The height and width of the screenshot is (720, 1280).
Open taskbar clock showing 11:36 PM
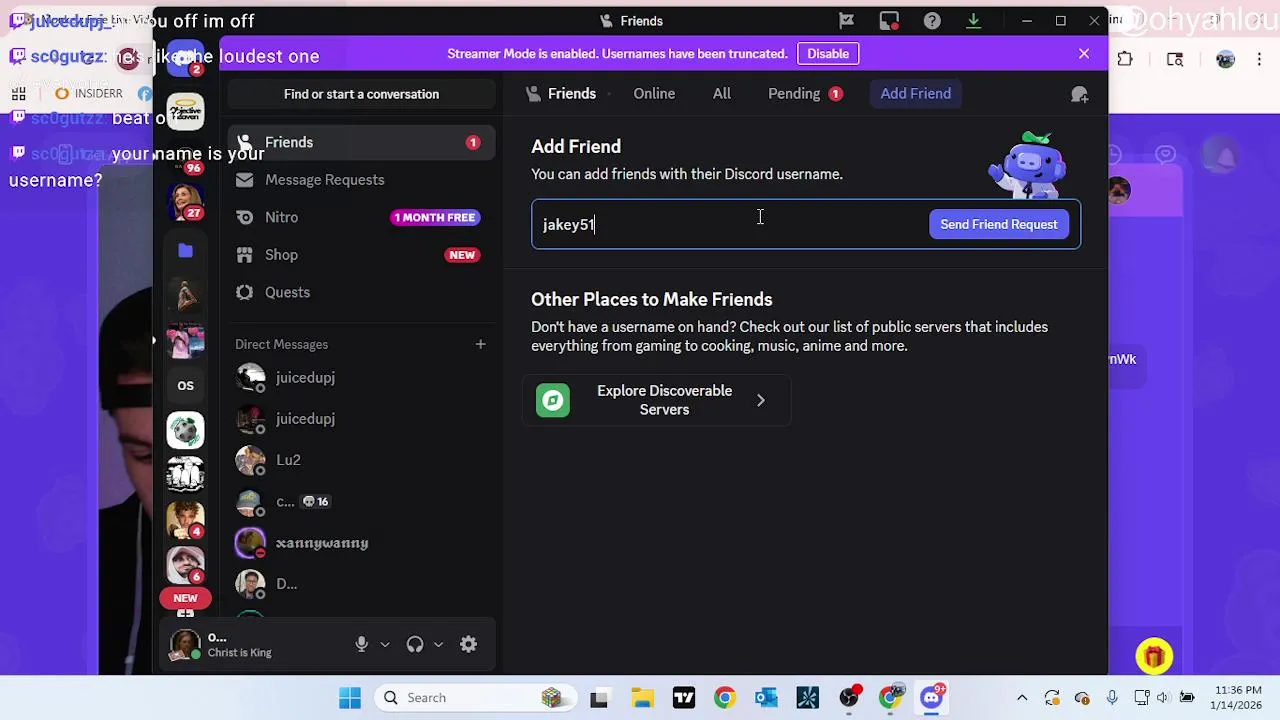tap(1239, 698)
